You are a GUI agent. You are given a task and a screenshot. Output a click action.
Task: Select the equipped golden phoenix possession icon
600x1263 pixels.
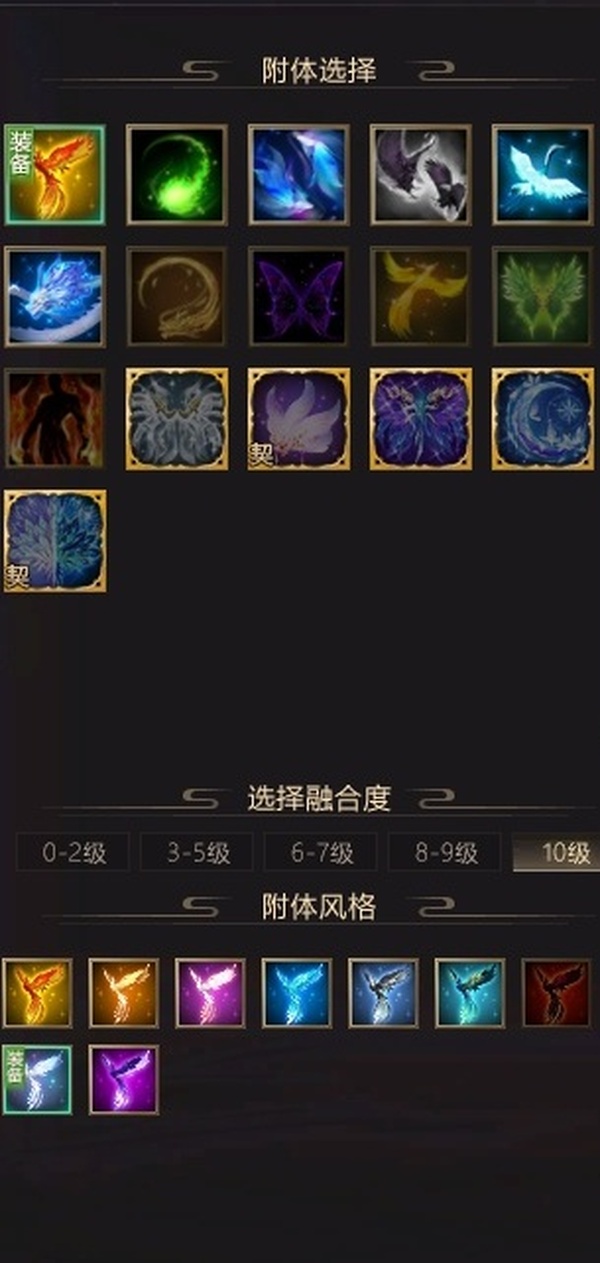pyautogui.click(x=55, y=174)
